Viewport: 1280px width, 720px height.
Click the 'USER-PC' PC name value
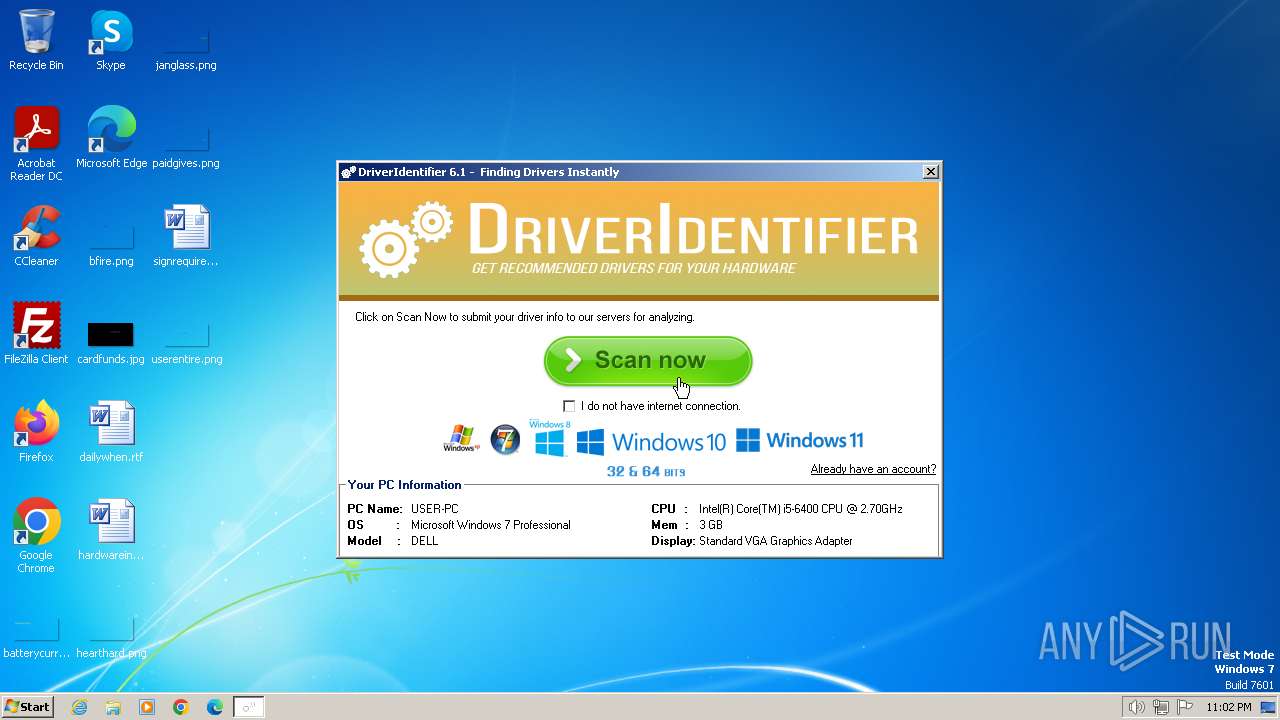[x=435, y=509]
